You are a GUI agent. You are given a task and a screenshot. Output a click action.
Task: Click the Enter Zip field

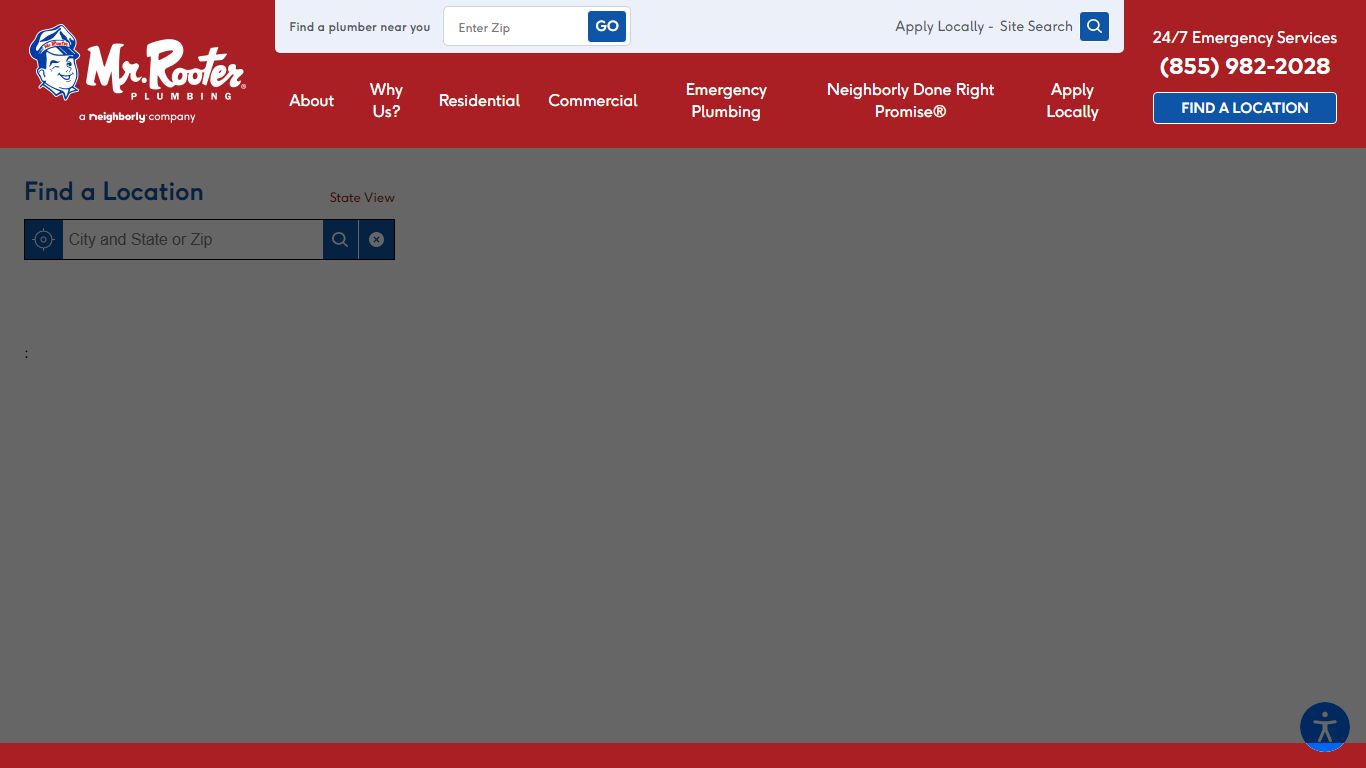point(516,27)
